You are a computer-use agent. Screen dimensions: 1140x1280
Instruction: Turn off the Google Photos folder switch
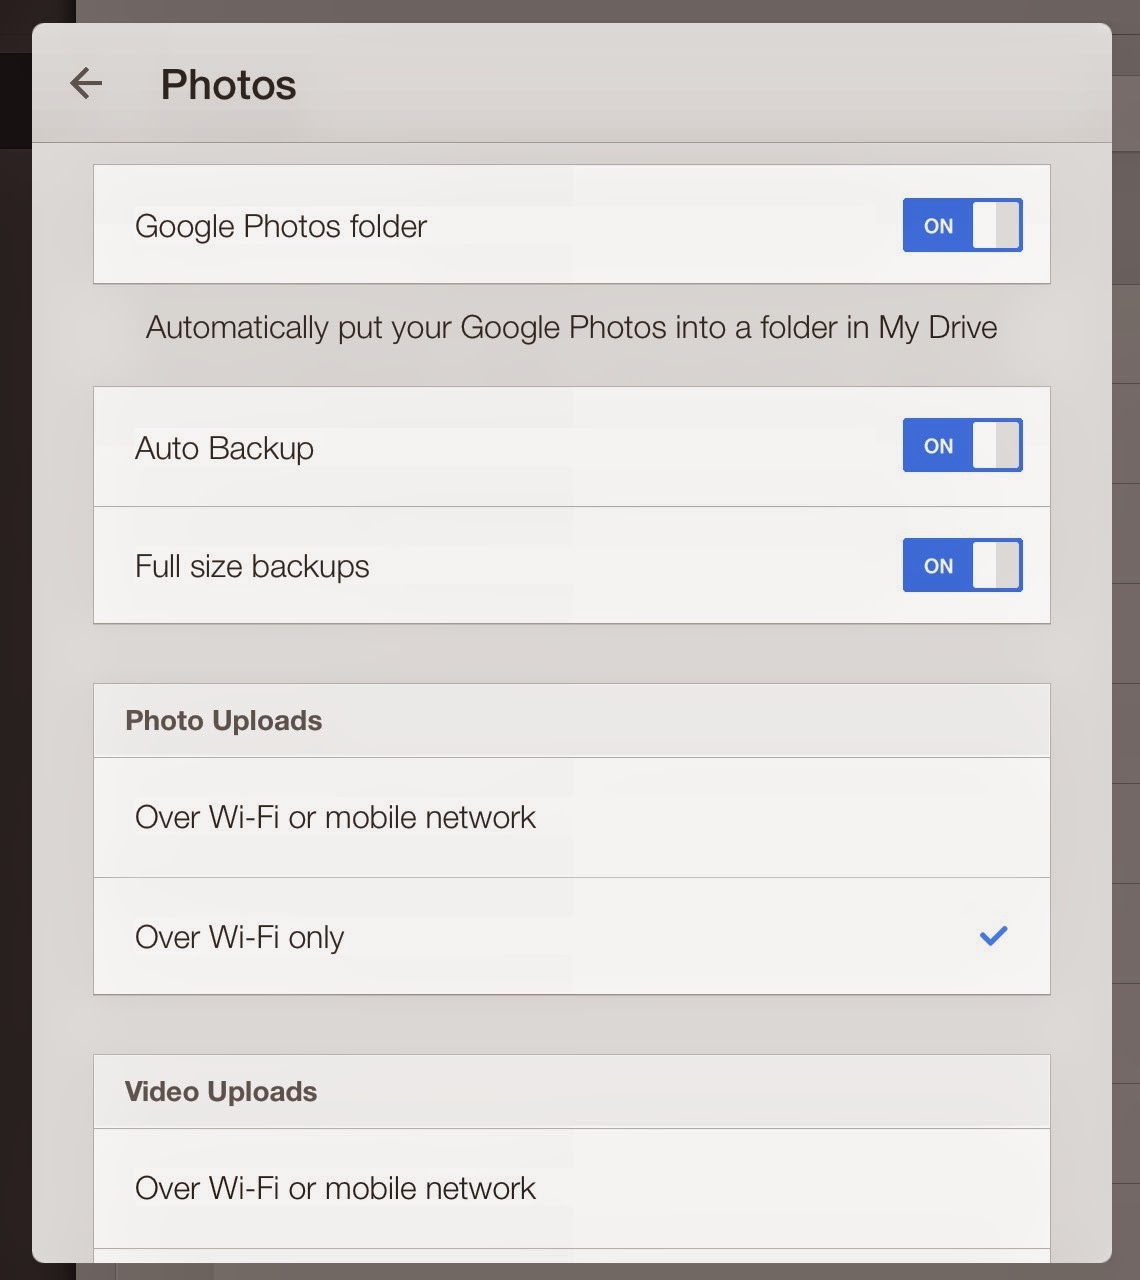962,225
